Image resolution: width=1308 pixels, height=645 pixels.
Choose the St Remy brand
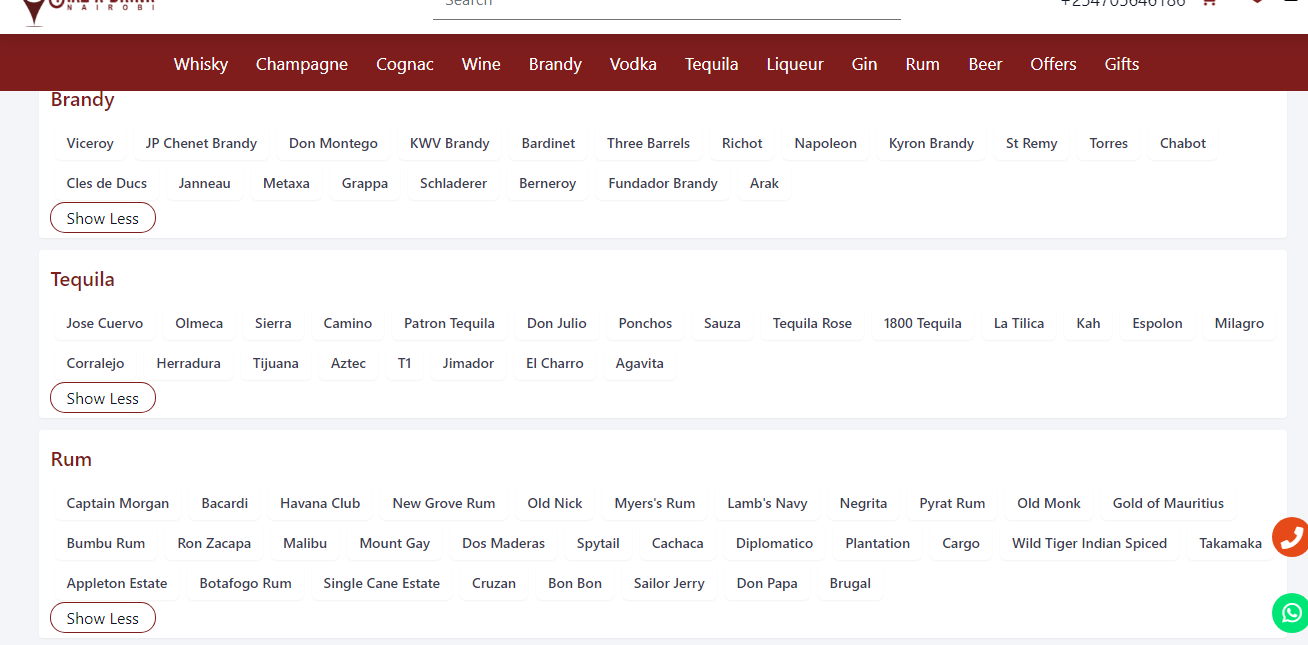click(1032, 143)
